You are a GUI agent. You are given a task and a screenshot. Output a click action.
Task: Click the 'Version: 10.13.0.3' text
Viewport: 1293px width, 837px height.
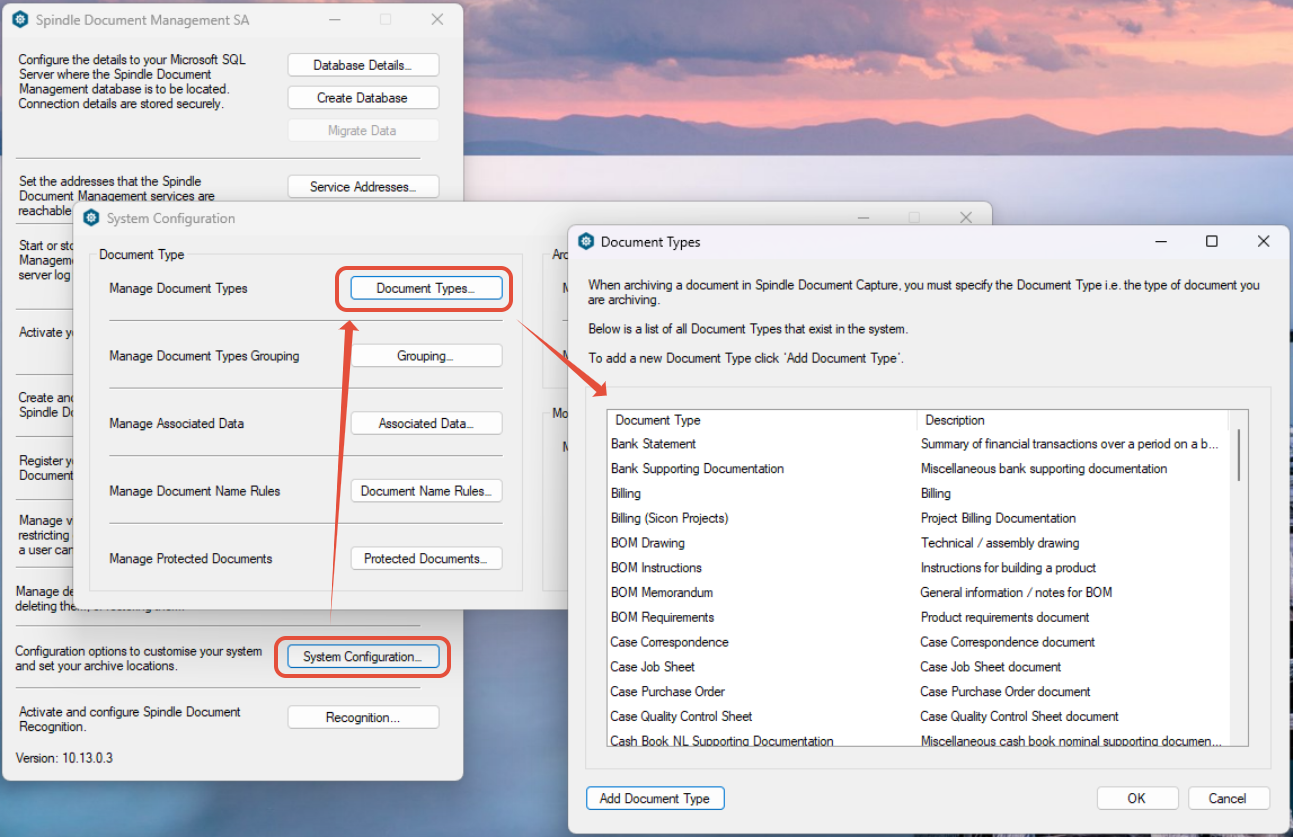tap(64, 758)
